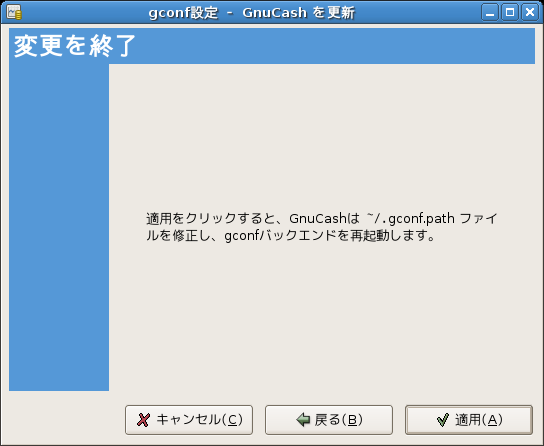Click the 変更を終了 page heading
Viewport: 544px width, 446px height.
75,46
